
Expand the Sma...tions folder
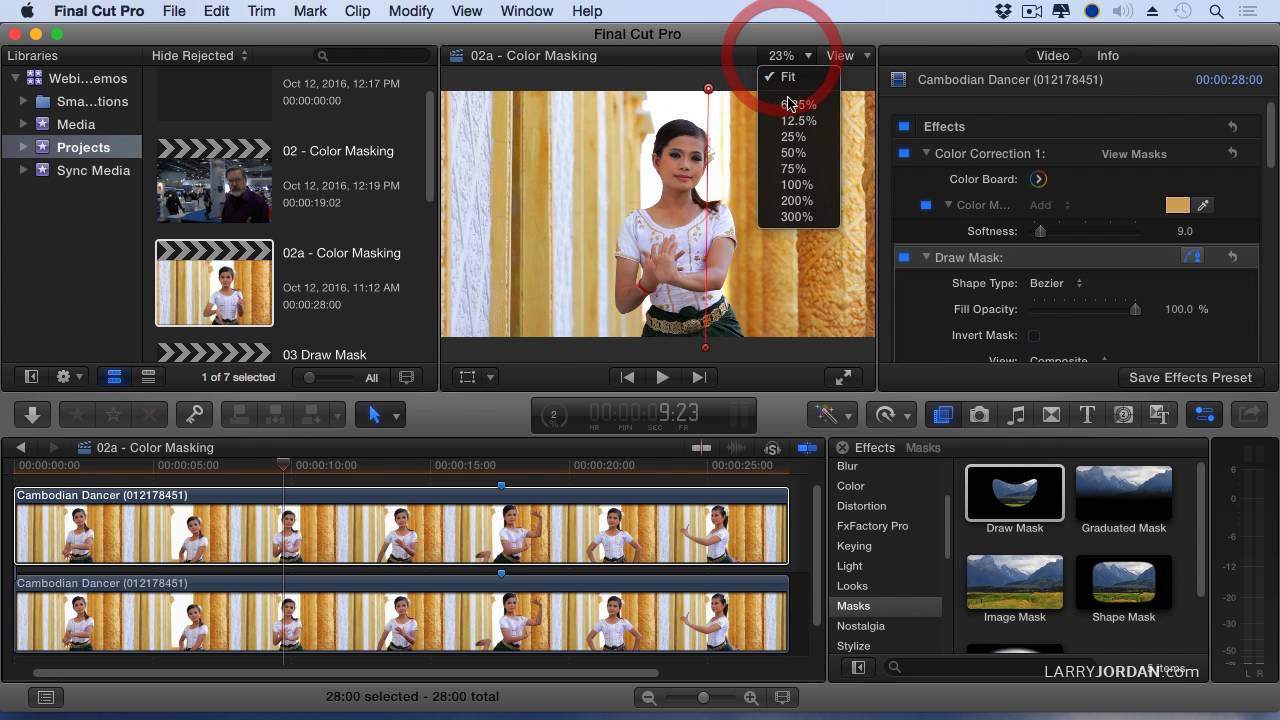23,101
